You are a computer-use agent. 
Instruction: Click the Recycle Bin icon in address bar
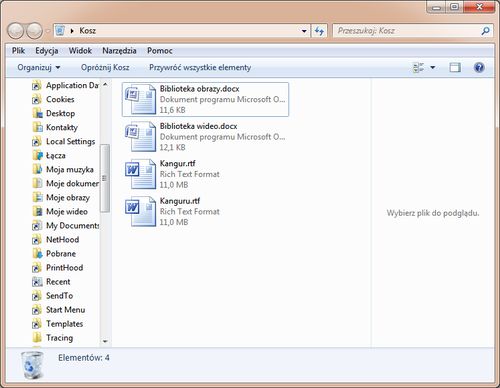(60, 31)
